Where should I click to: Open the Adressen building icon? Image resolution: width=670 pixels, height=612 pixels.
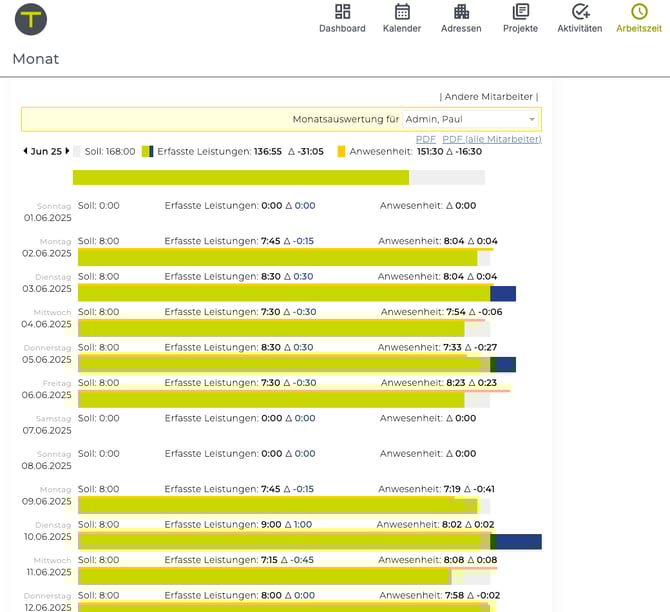pyautogui.click(x=461, y=12)
